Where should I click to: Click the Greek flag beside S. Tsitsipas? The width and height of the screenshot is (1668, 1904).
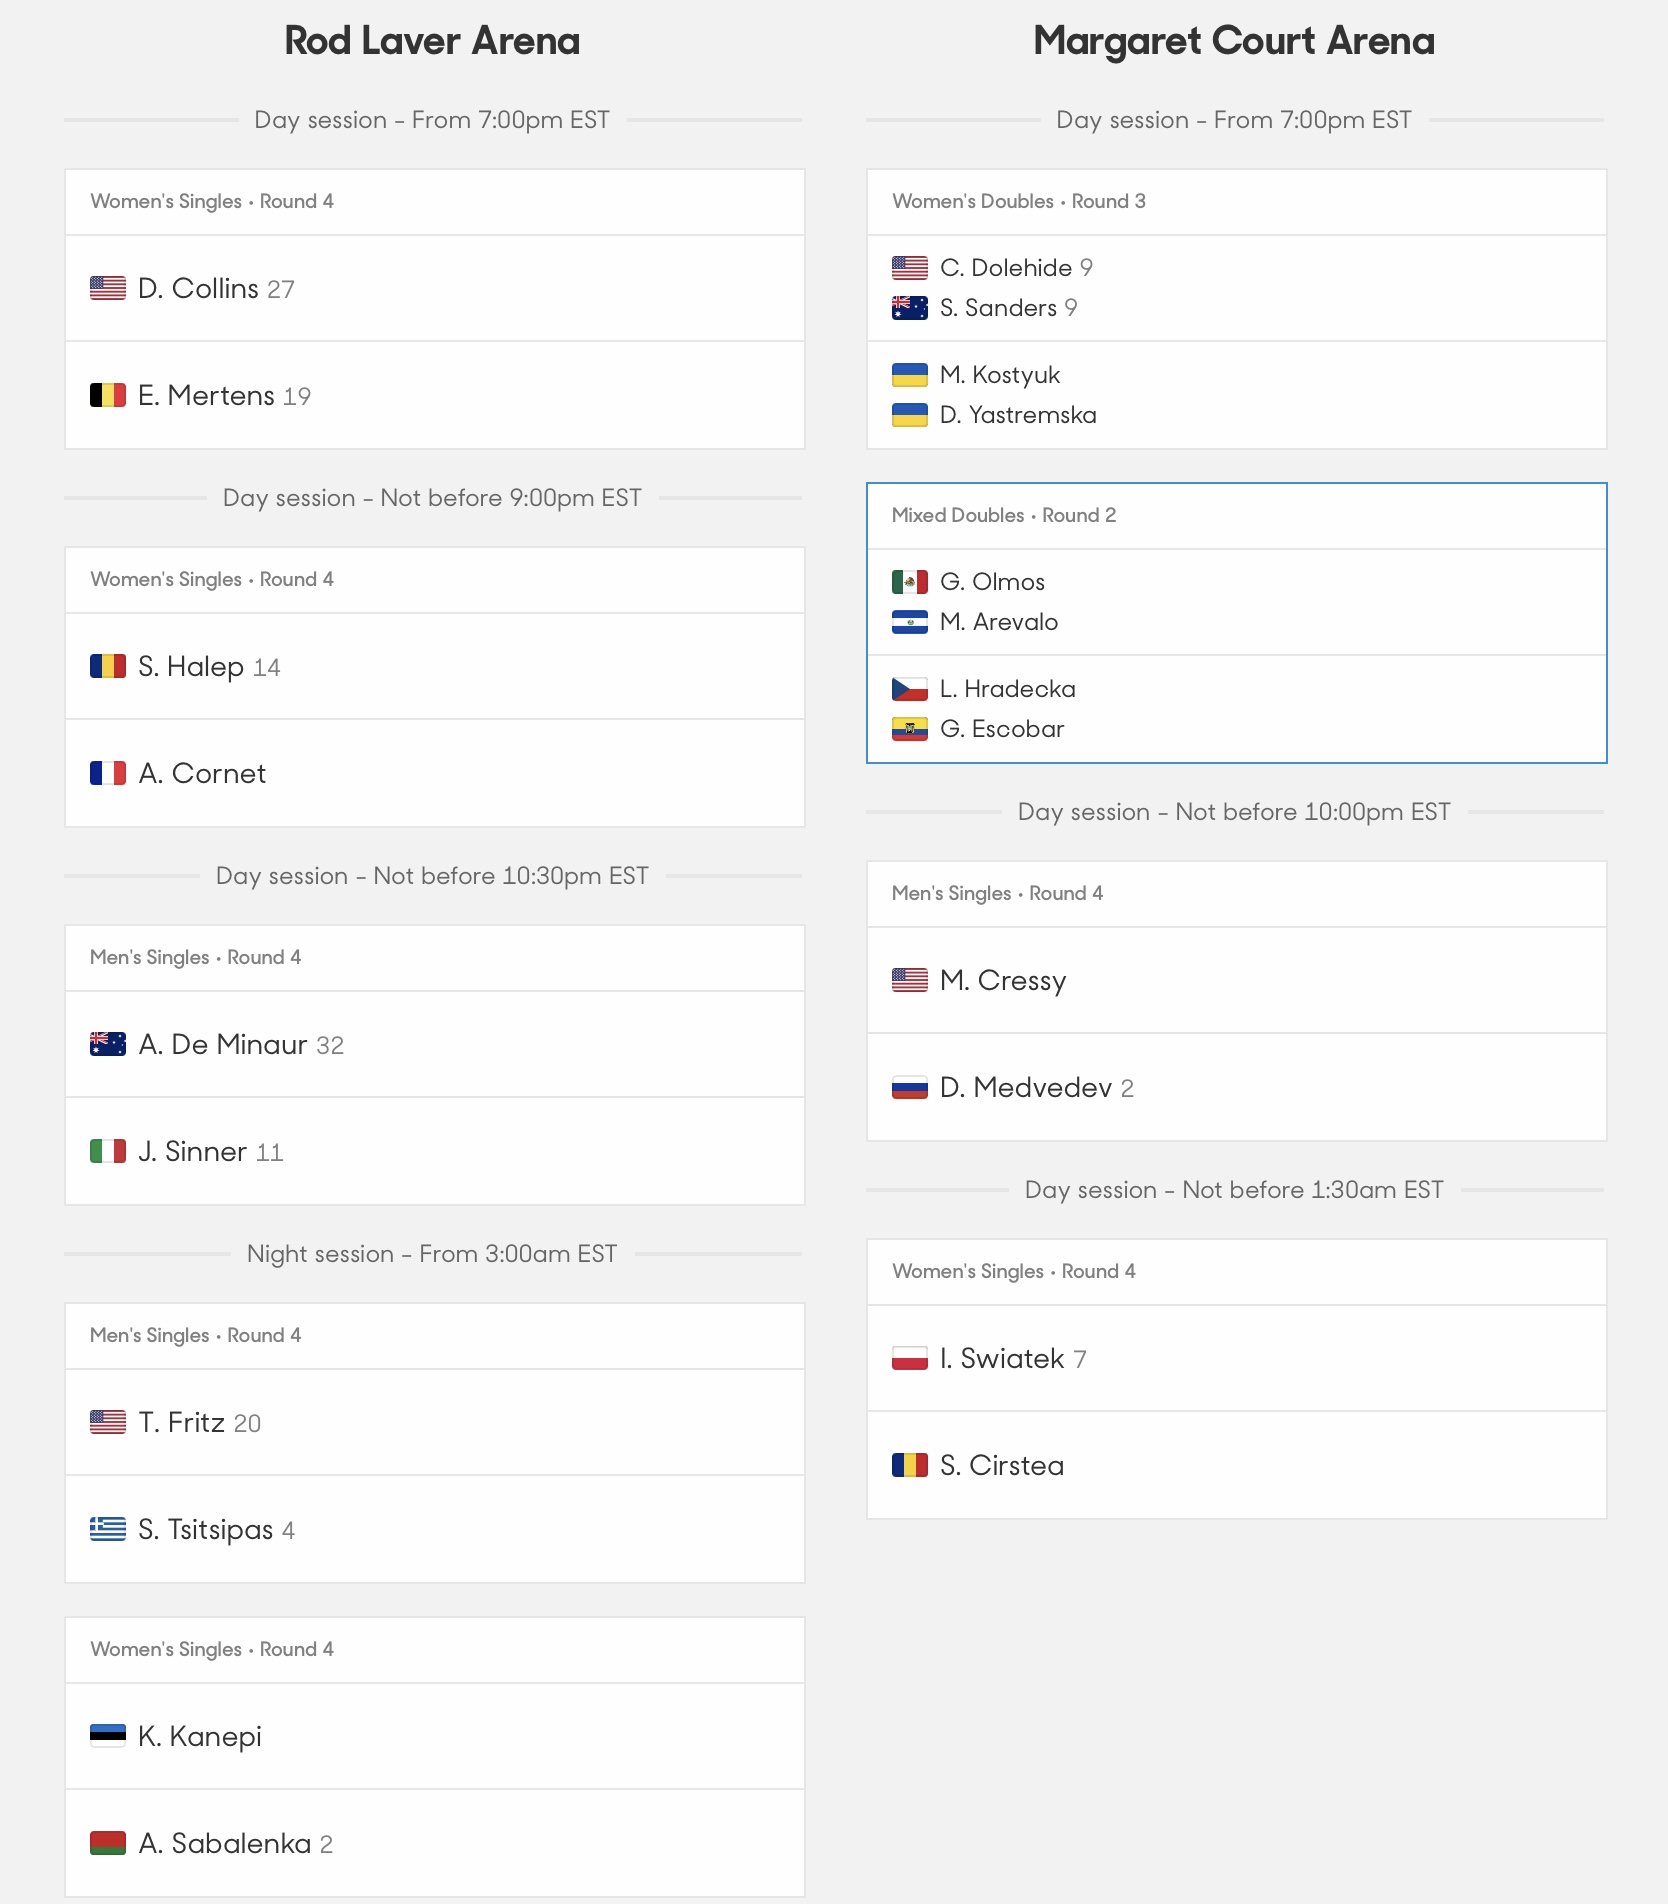(108, 1529)
